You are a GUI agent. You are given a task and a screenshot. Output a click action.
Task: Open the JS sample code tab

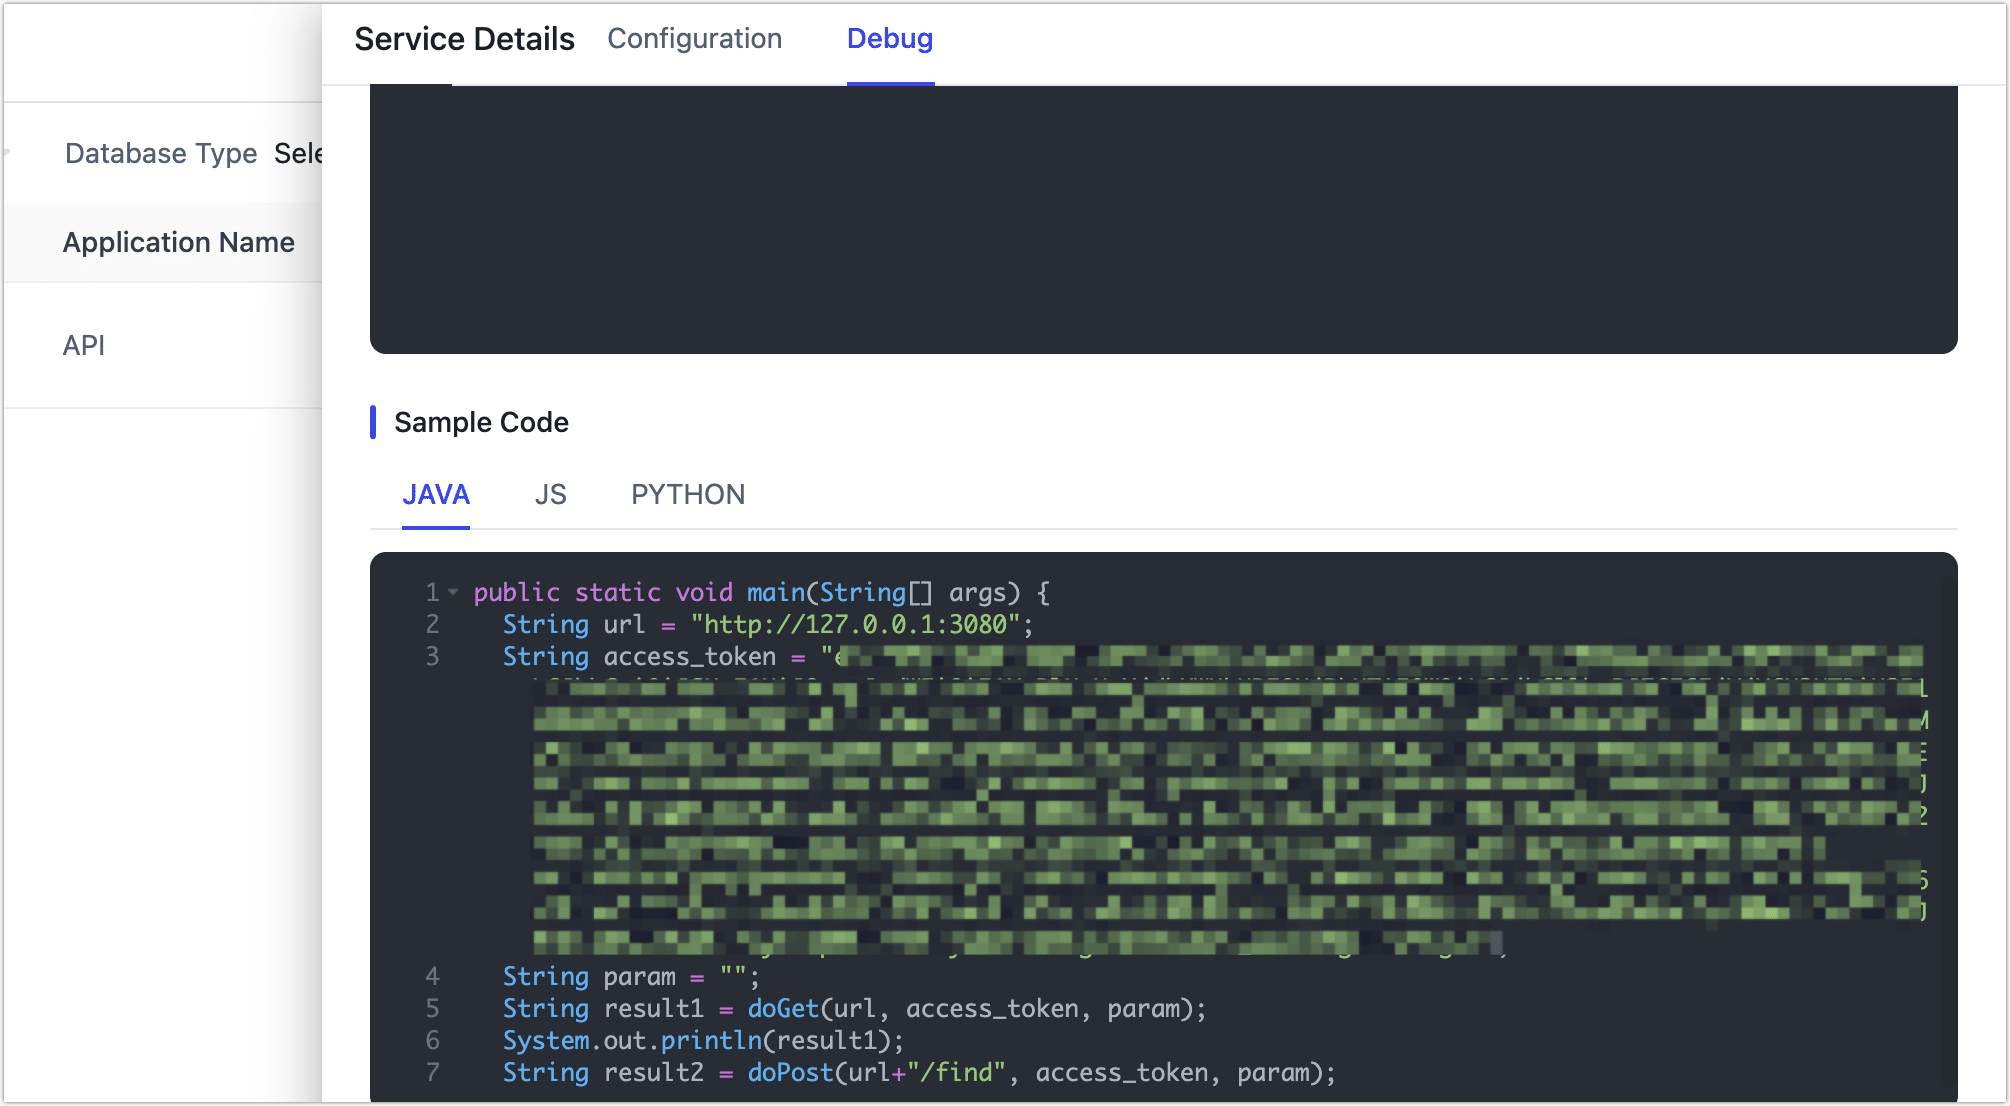click(550, 494)
